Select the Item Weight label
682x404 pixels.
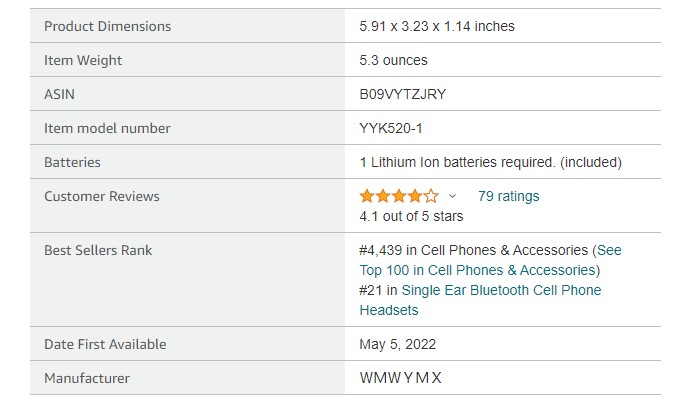[x=83, y=60]
